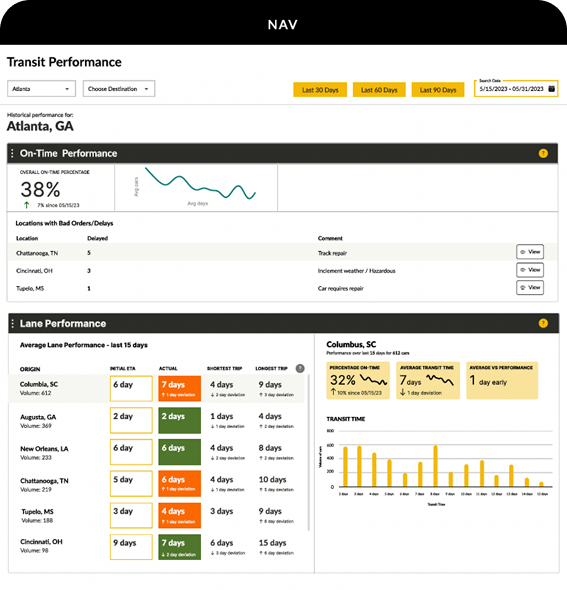567x590 pixels.
Task: Click the Longest Trip column info icon
Action: pyautogui.click(x=300, y=368)
